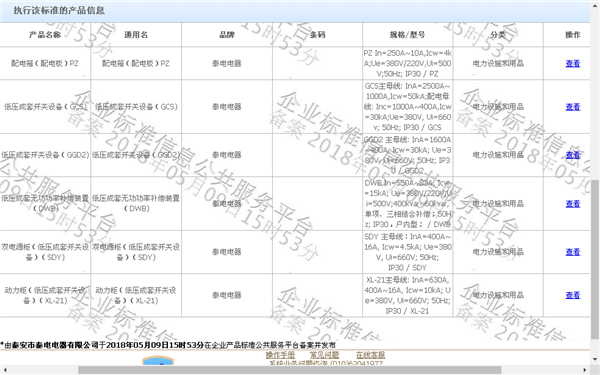Viewport: 600px width, 375px height.
Task: Open 查看 link for DWB compensation device row
Action: pos(572,204)
